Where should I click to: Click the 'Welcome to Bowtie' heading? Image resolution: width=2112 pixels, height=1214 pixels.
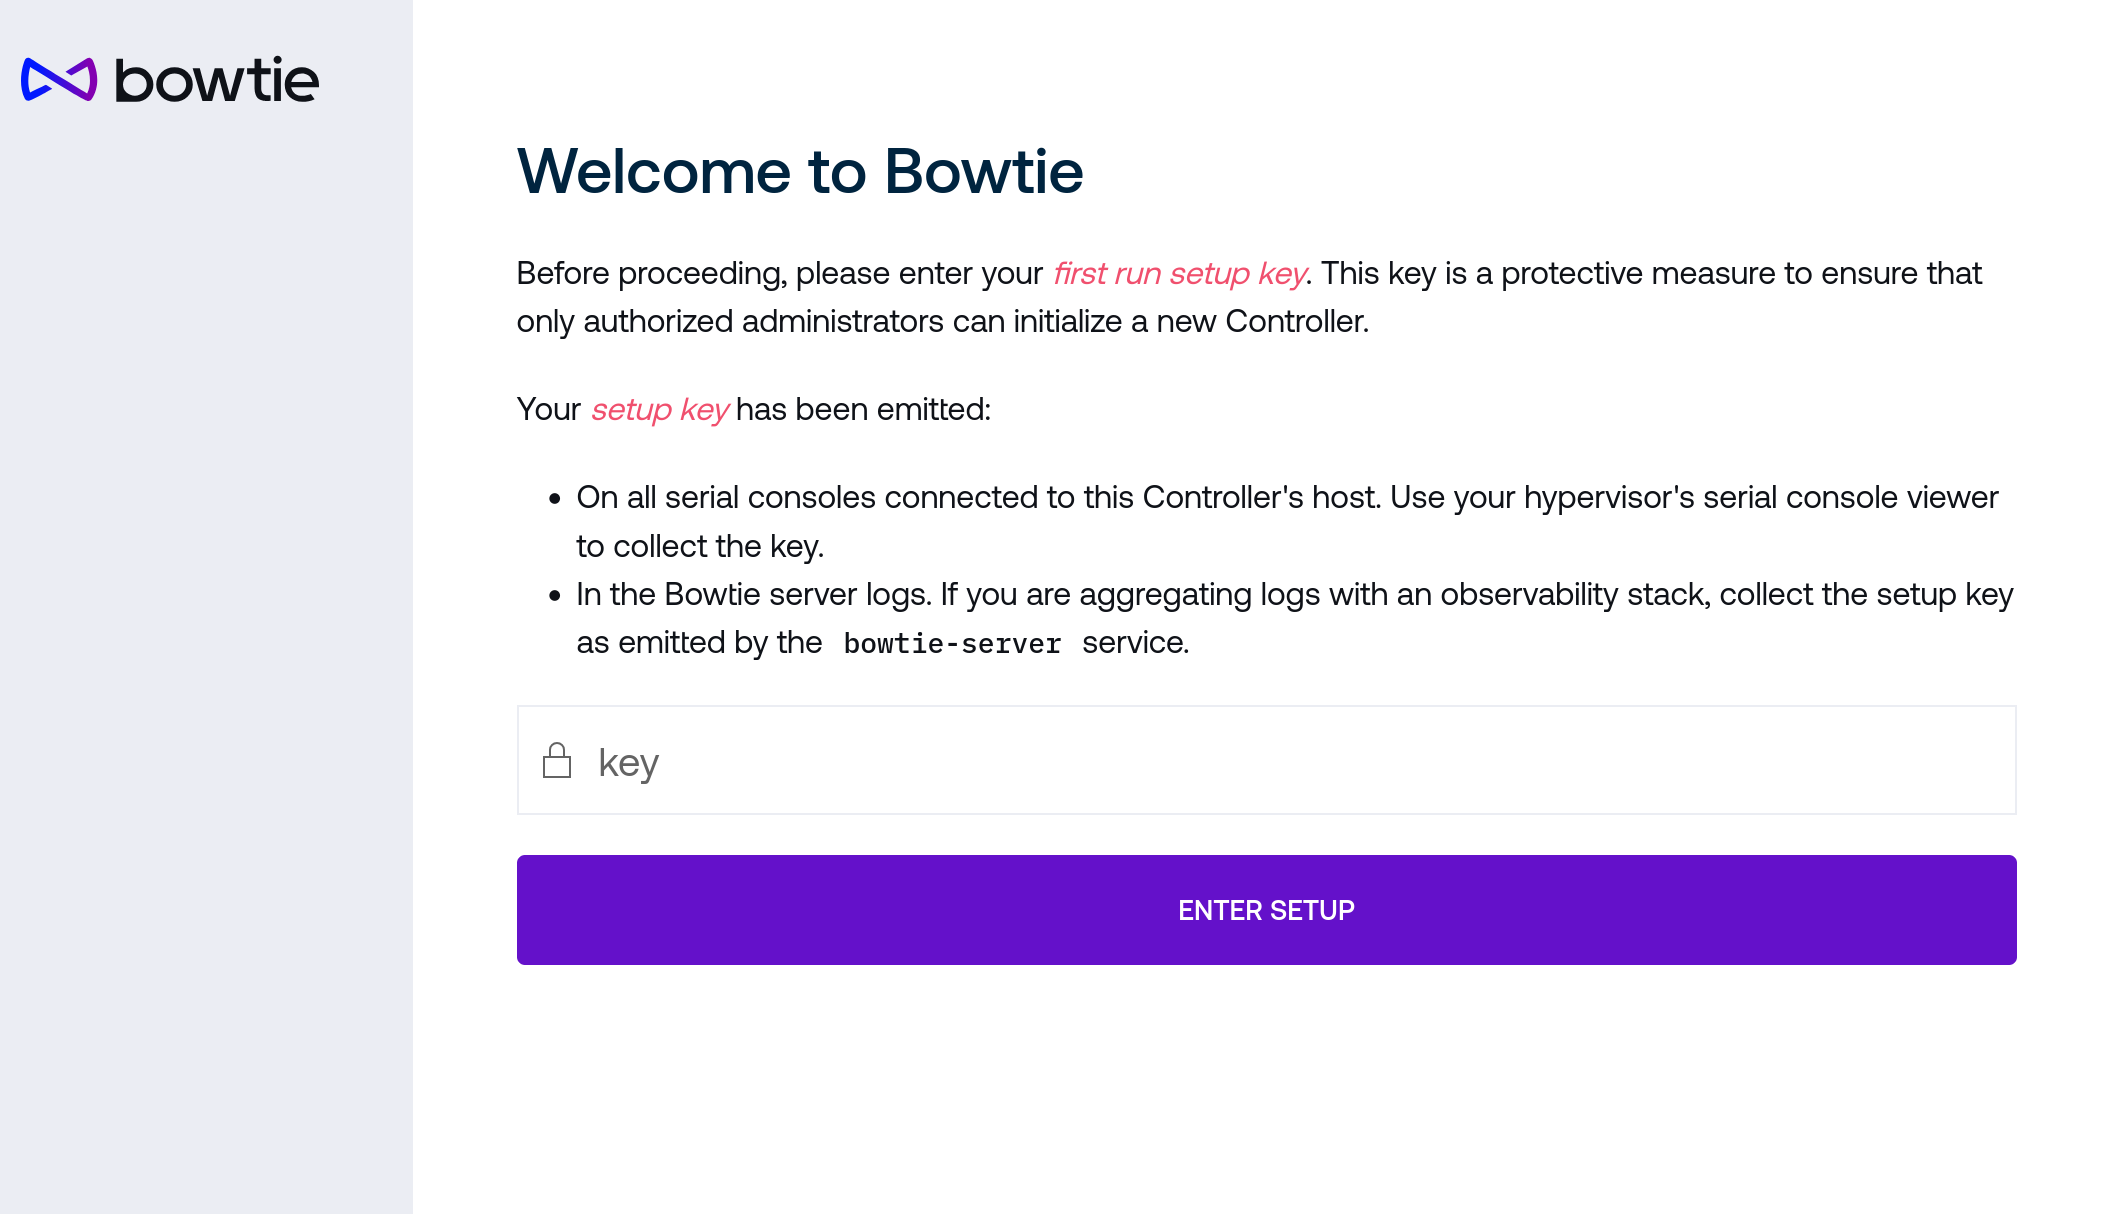[x=800, y=171]
